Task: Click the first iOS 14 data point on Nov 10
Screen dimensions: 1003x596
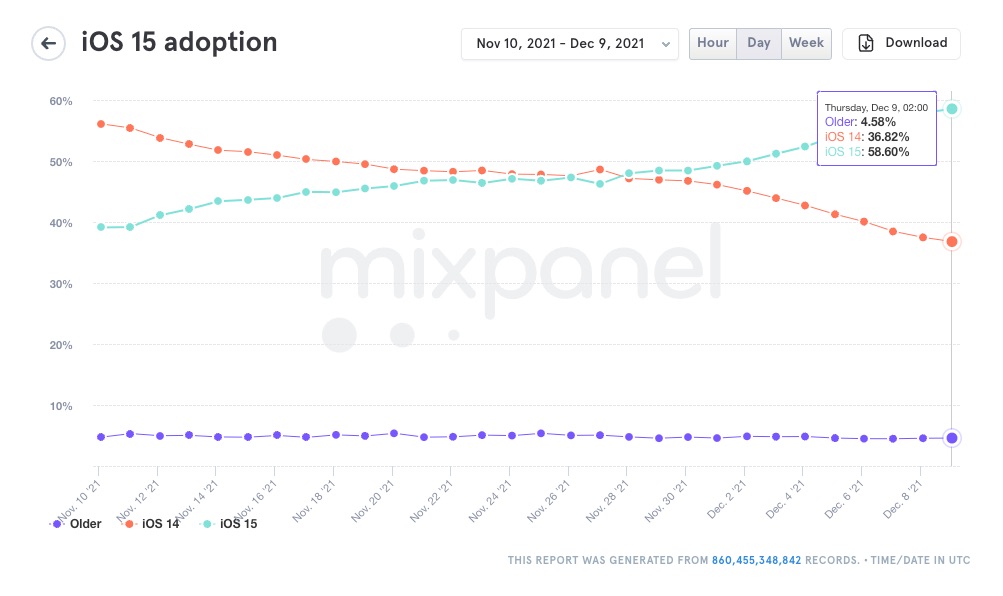Action: [101, 124]
